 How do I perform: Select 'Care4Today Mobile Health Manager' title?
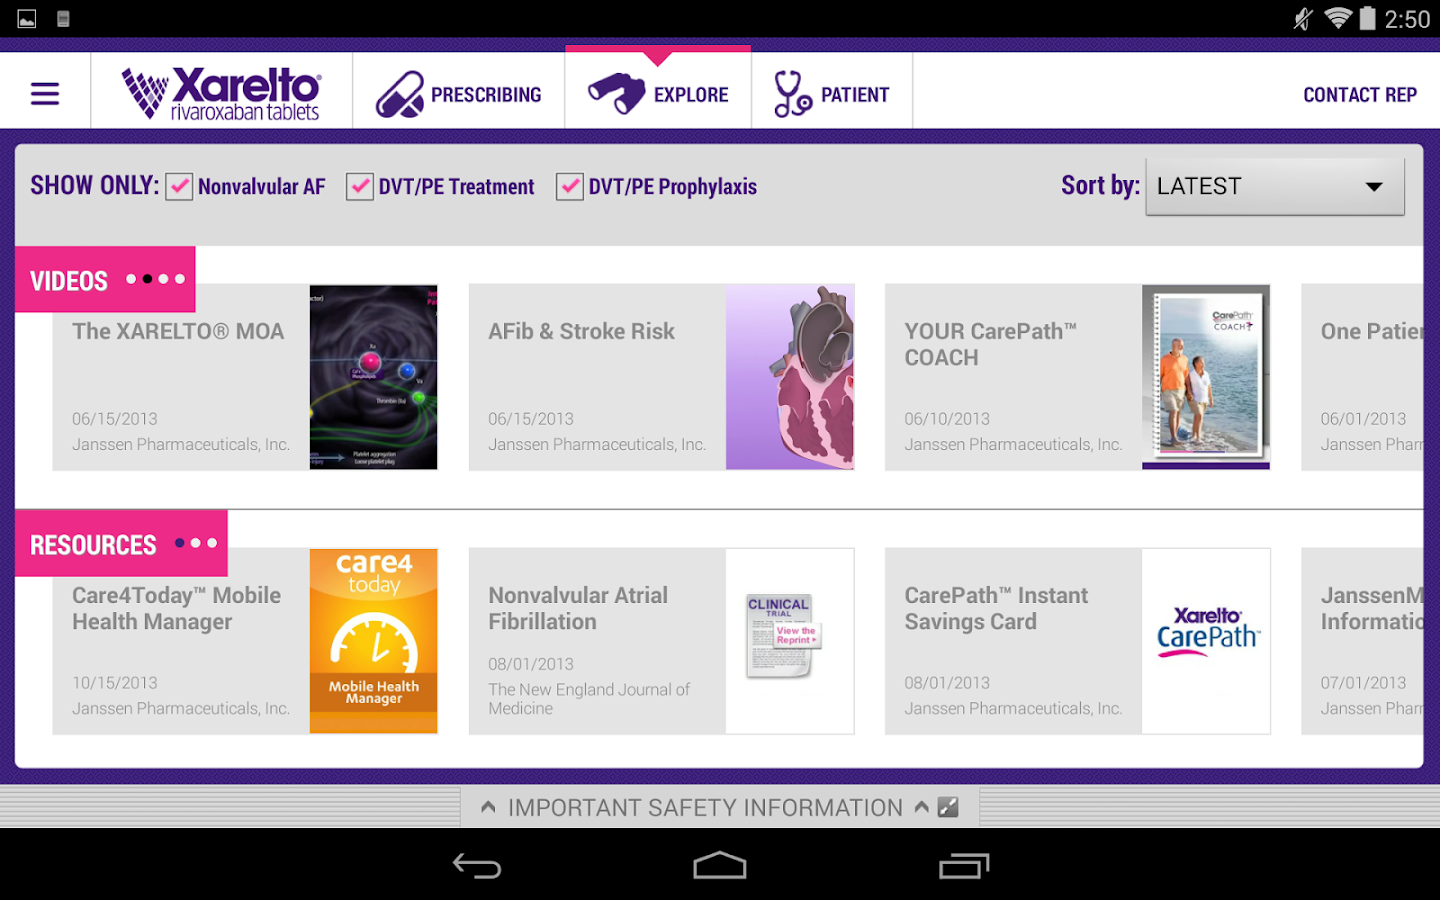[176, 608]
